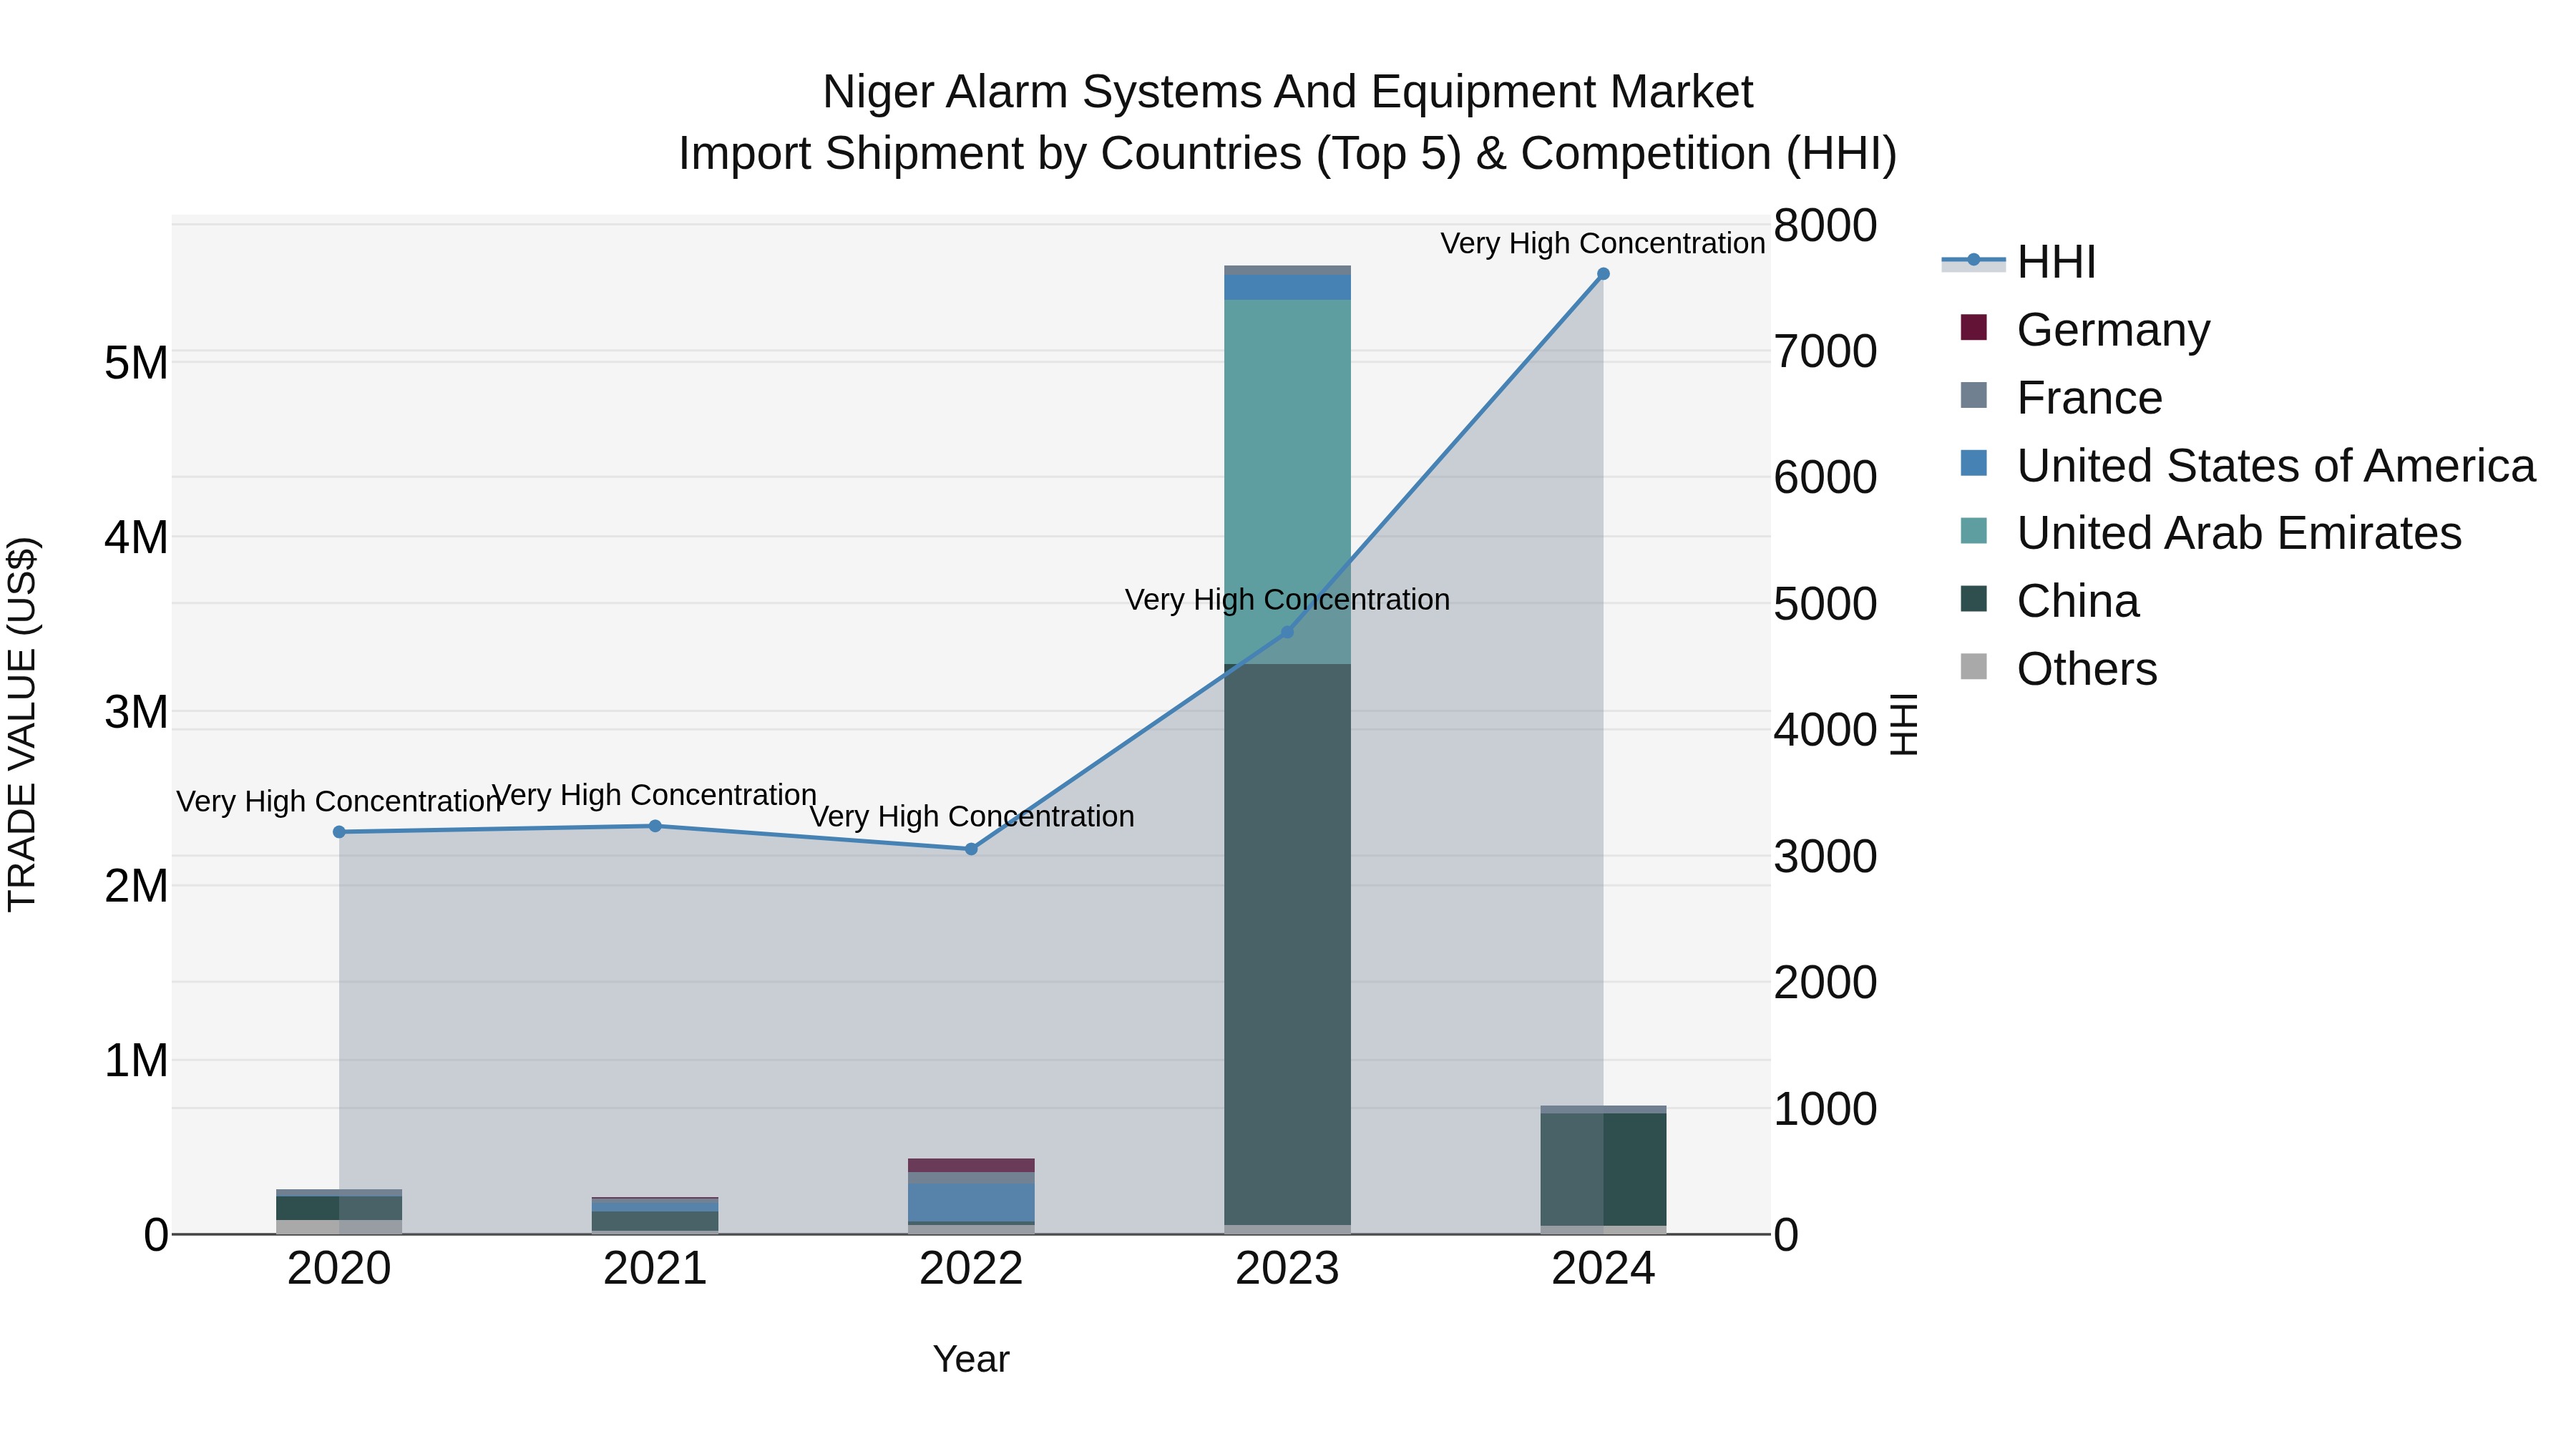Click the 2020 x-axis label
Screen dimensions: 2576x1449
[339, 1269]
